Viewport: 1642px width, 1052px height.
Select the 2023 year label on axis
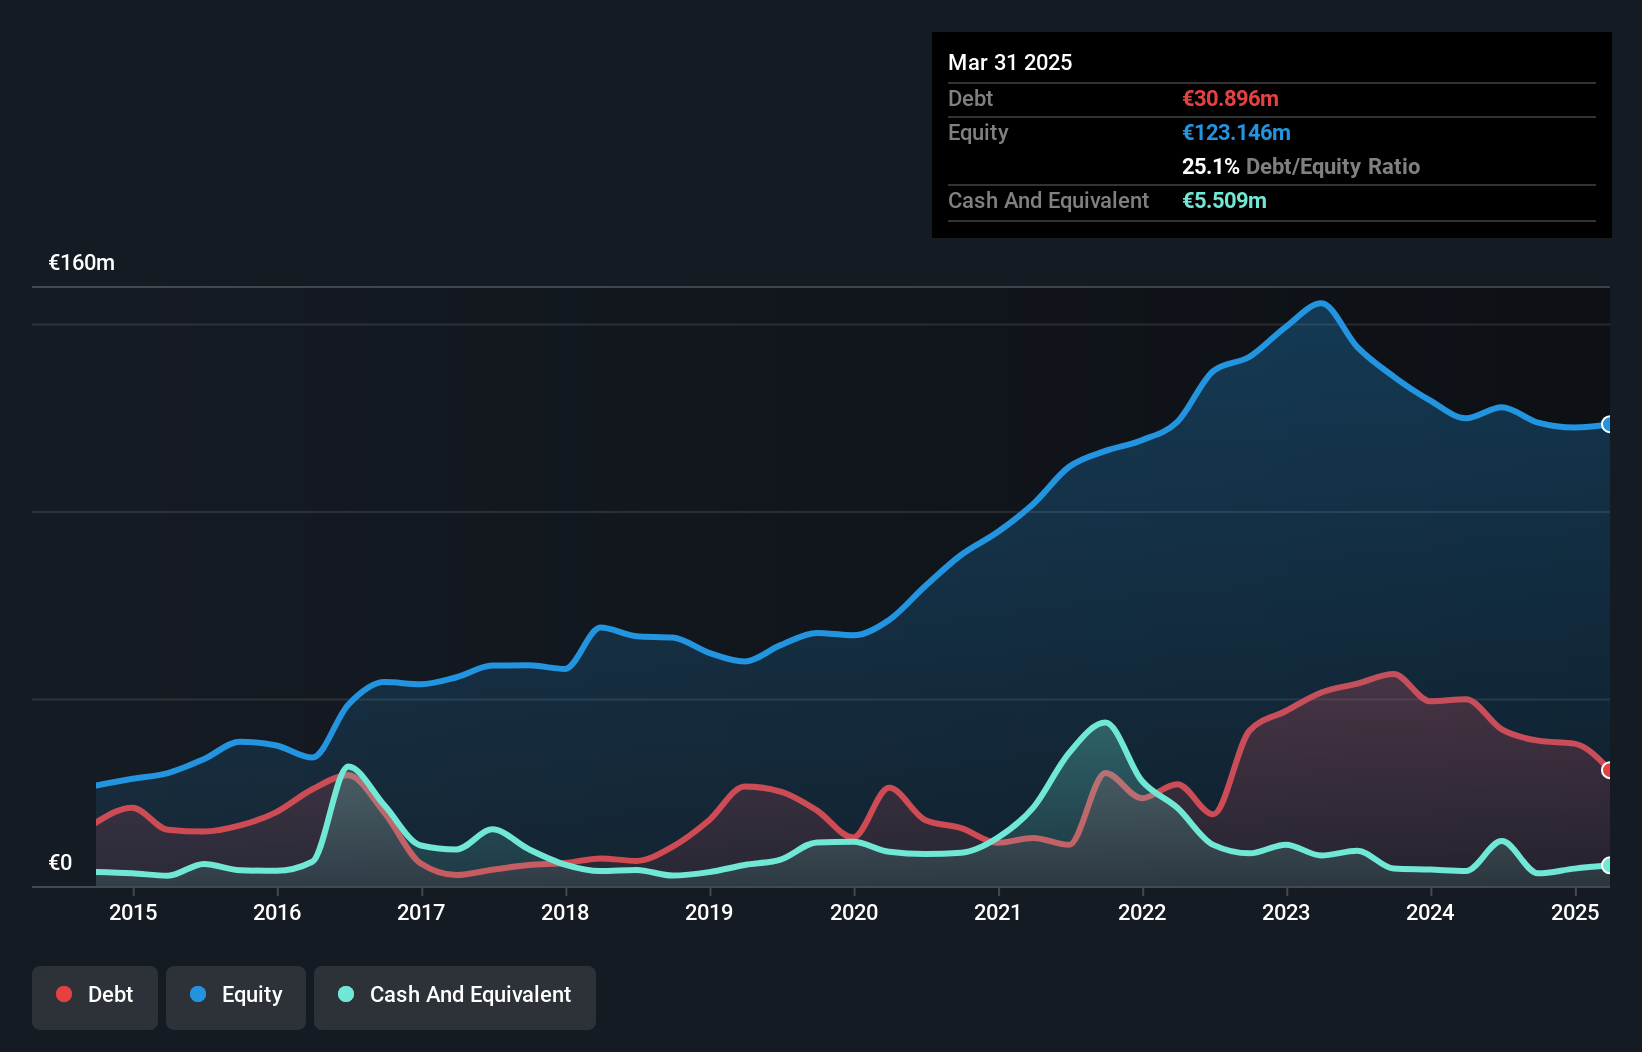1286,913
